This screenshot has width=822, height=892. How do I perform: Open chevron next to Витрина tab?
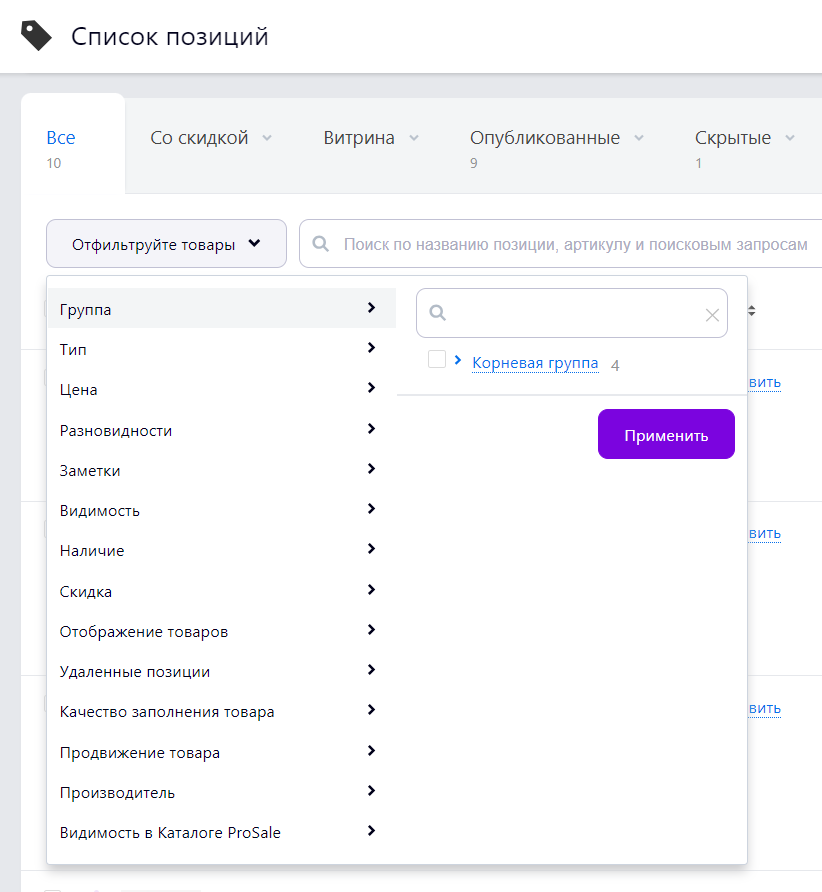point(414,138)
